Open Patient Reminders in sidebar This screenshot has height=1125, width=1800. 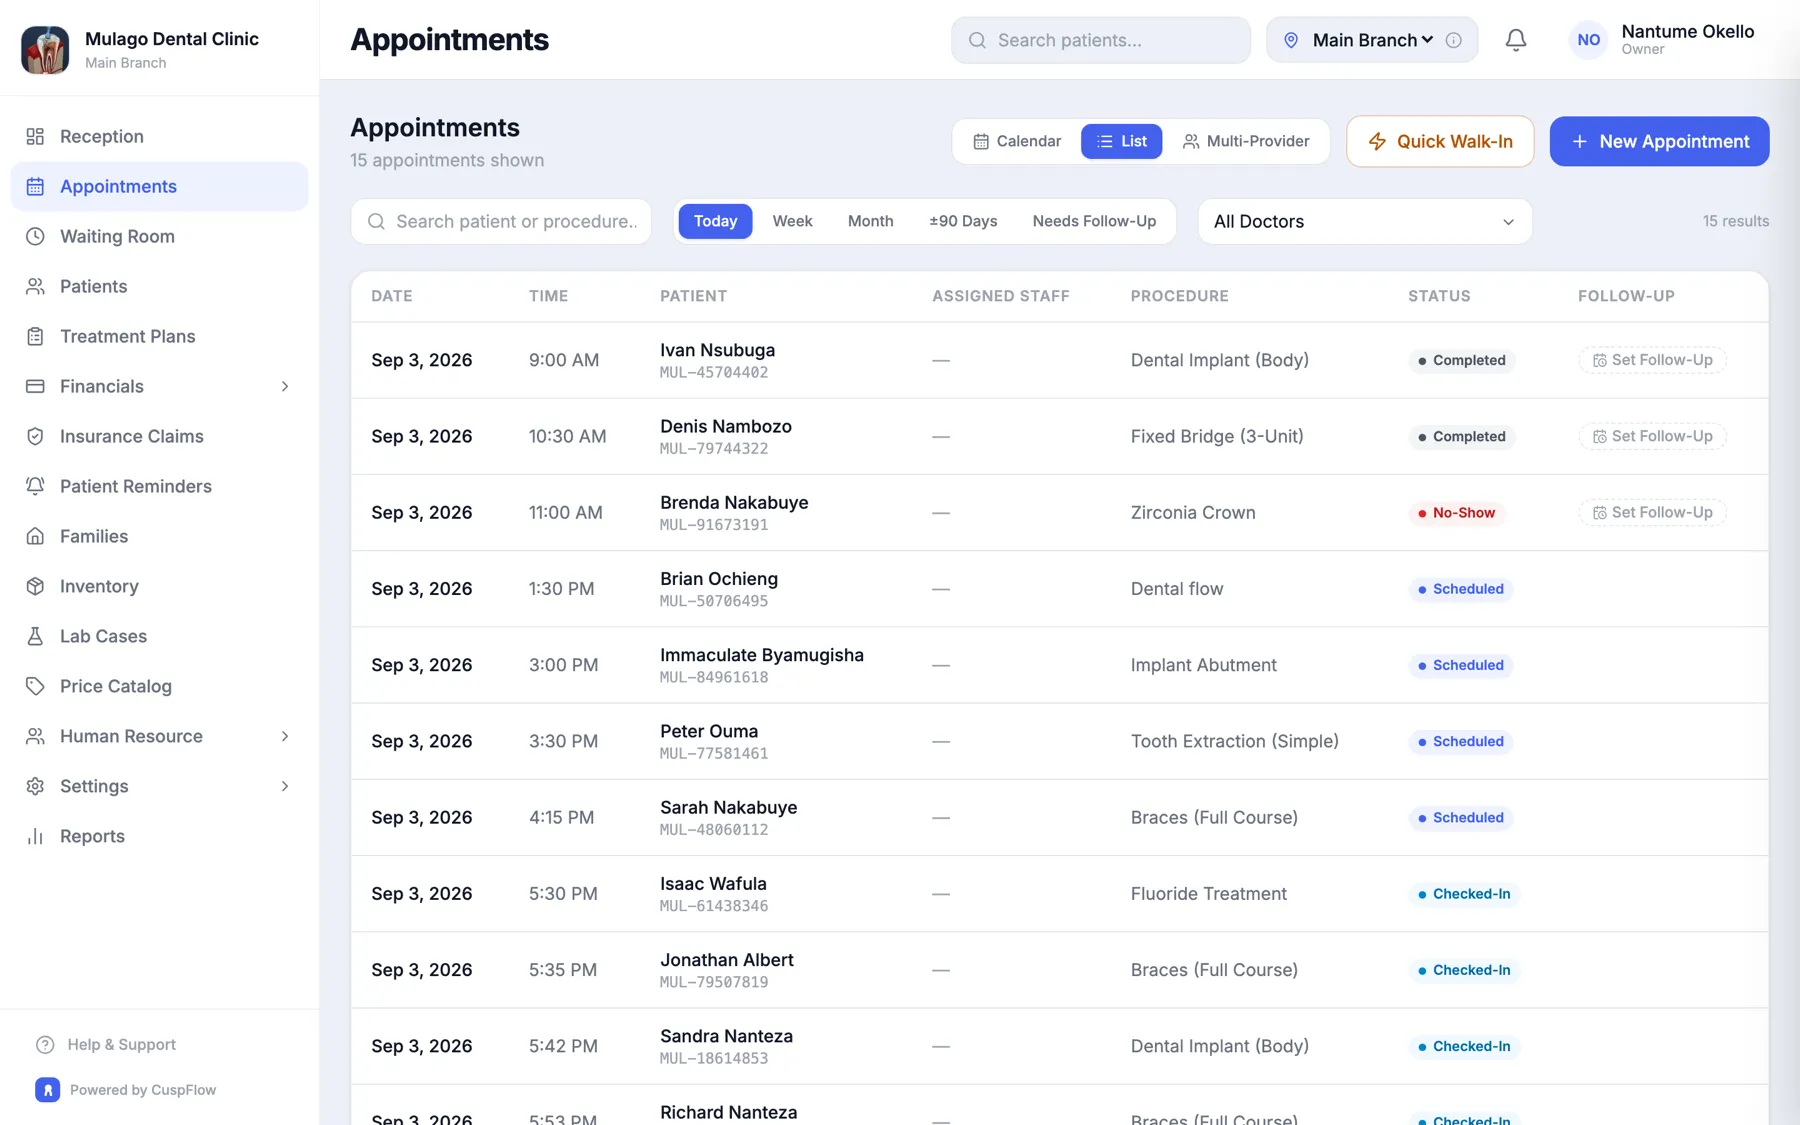[x=160, y=486]
